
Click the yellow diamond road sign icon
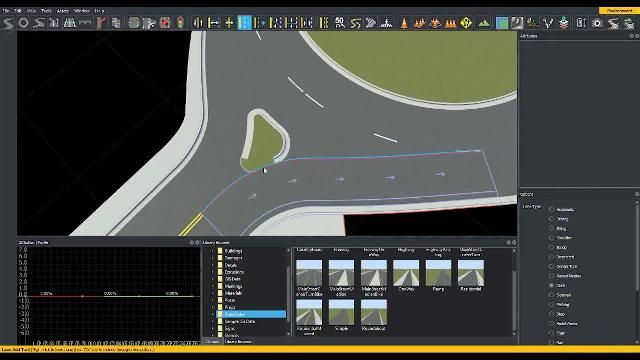pos(466,23)
